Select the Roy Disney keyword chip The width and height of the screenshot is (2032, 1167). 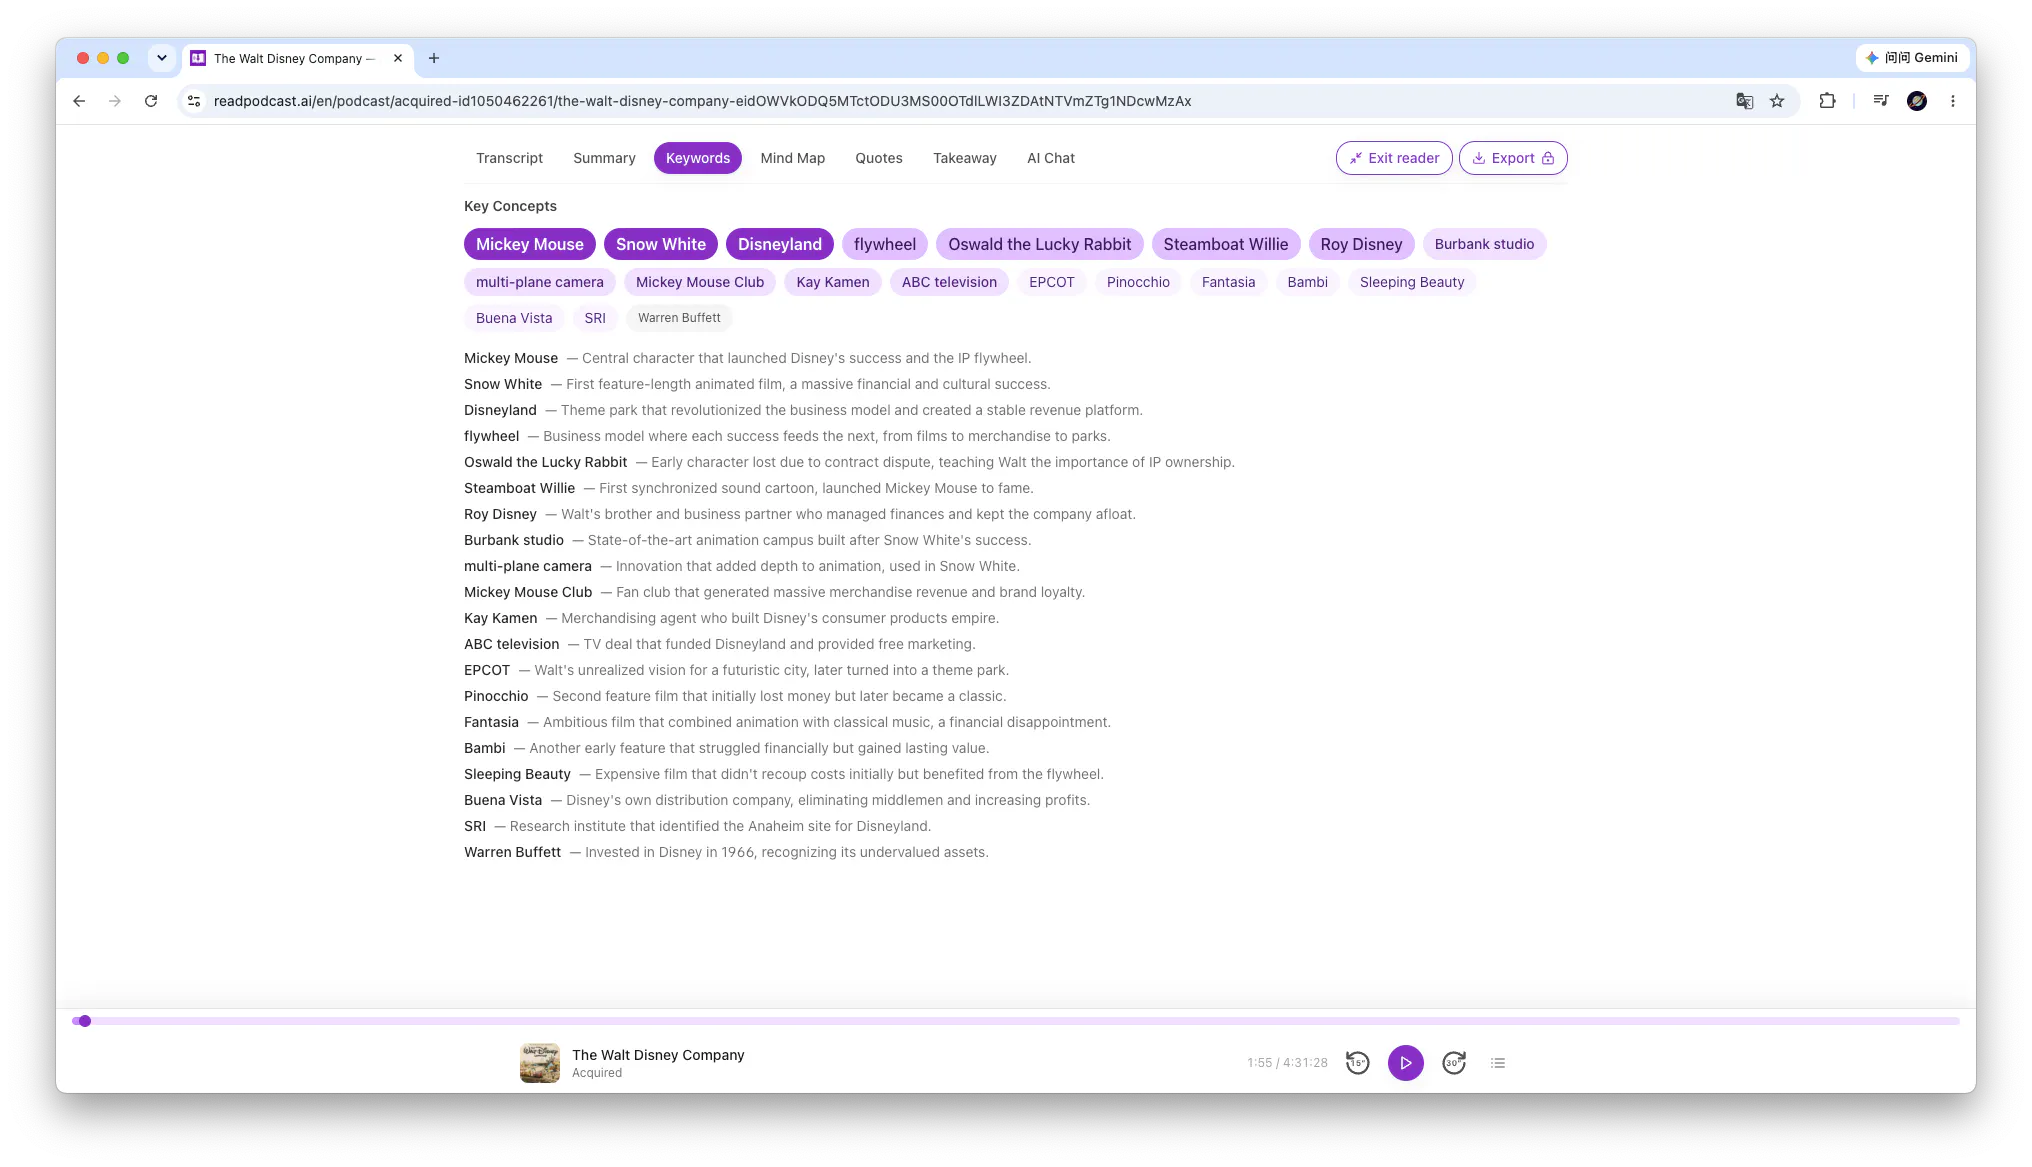click(1361, 244)
